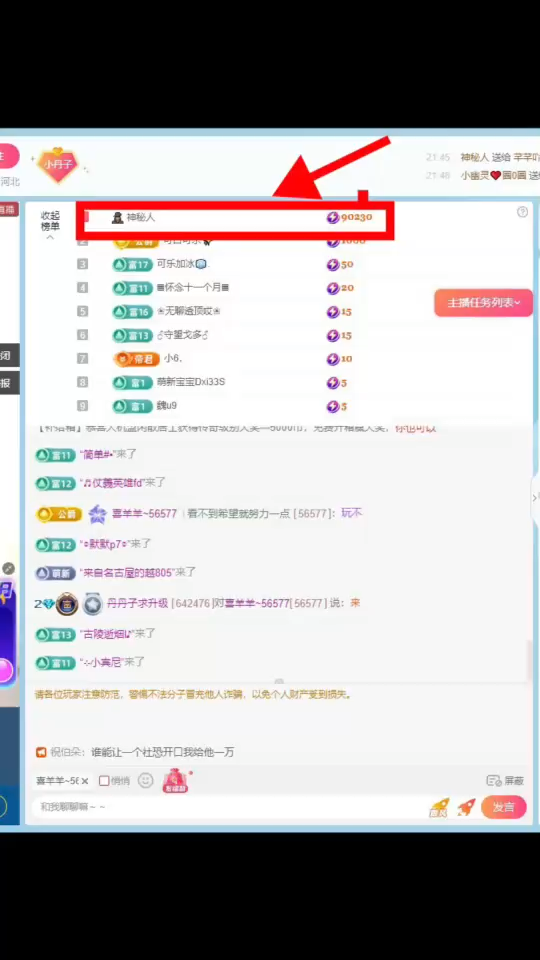Click the 富16 level badge
The image size is (540, 960).
point(132,312)
